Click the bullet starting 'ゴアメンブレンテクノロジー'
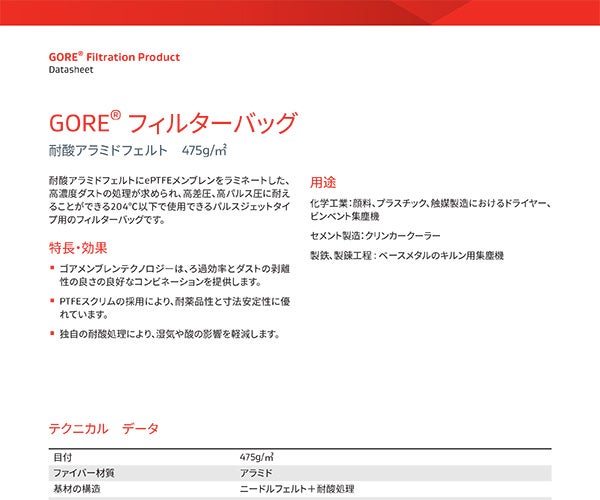Screen dimensions: 600x500 point(174,275)
